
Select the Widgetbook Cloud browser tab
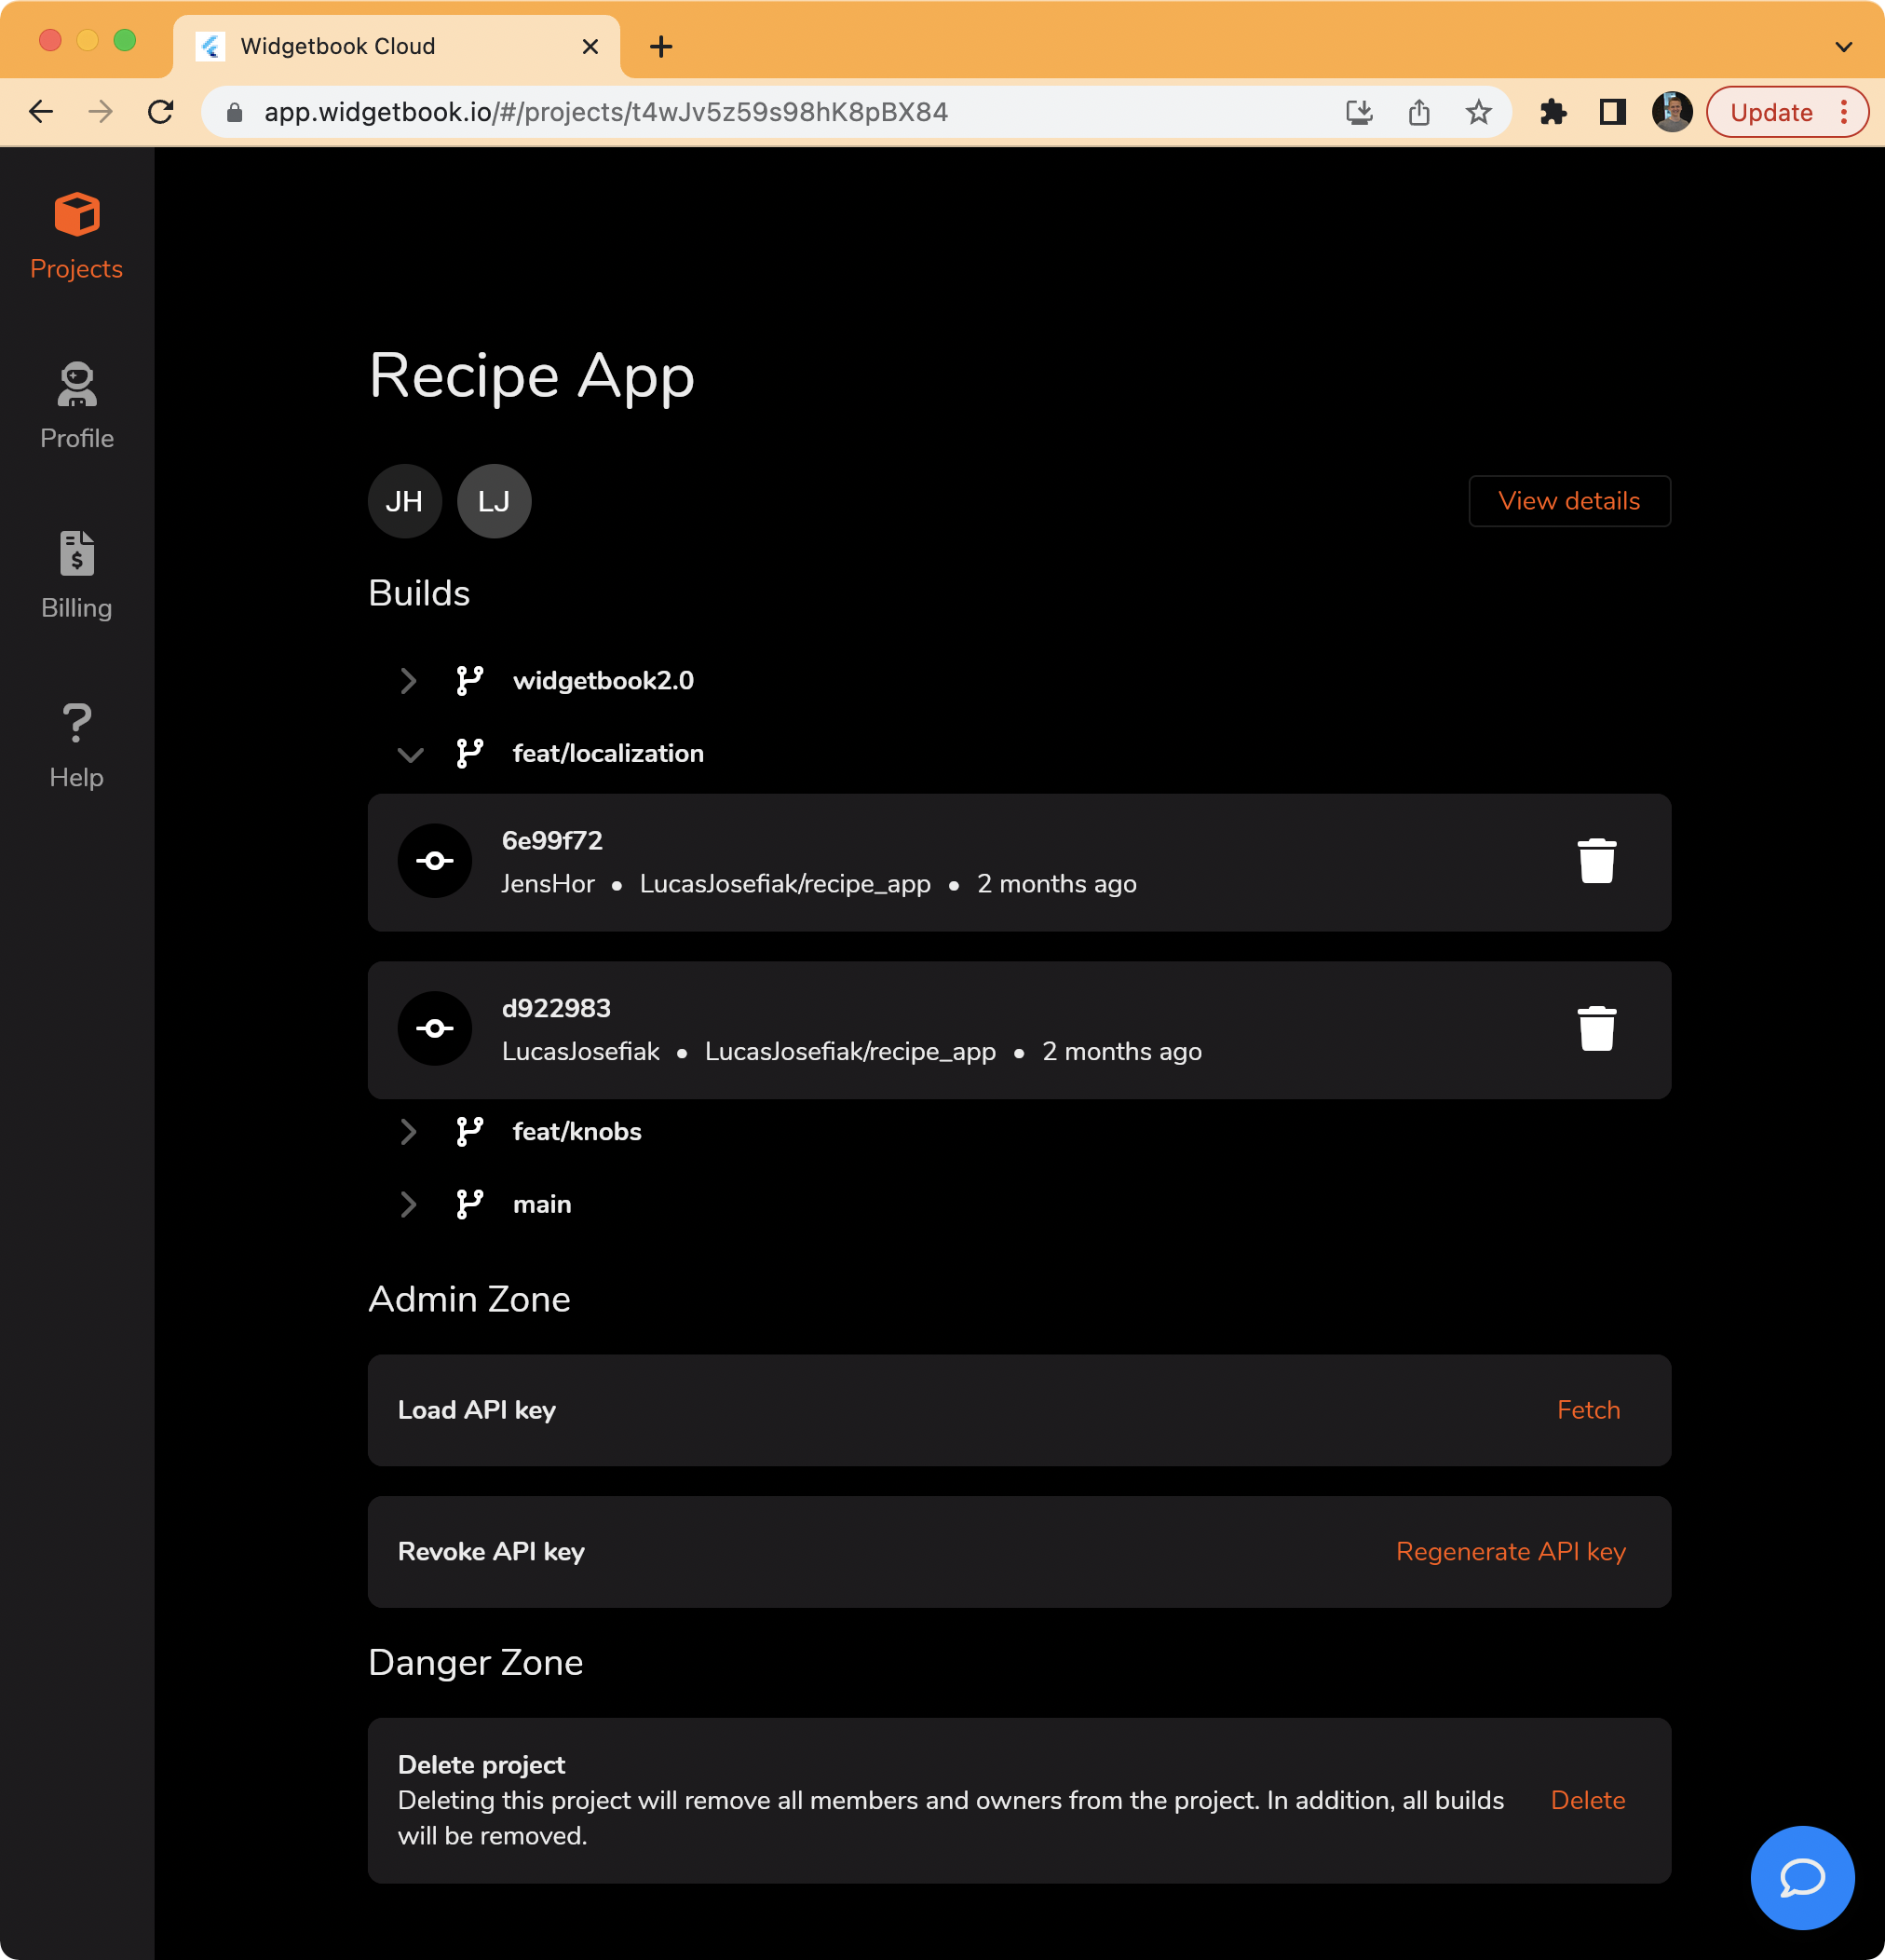tap(380, 46)
